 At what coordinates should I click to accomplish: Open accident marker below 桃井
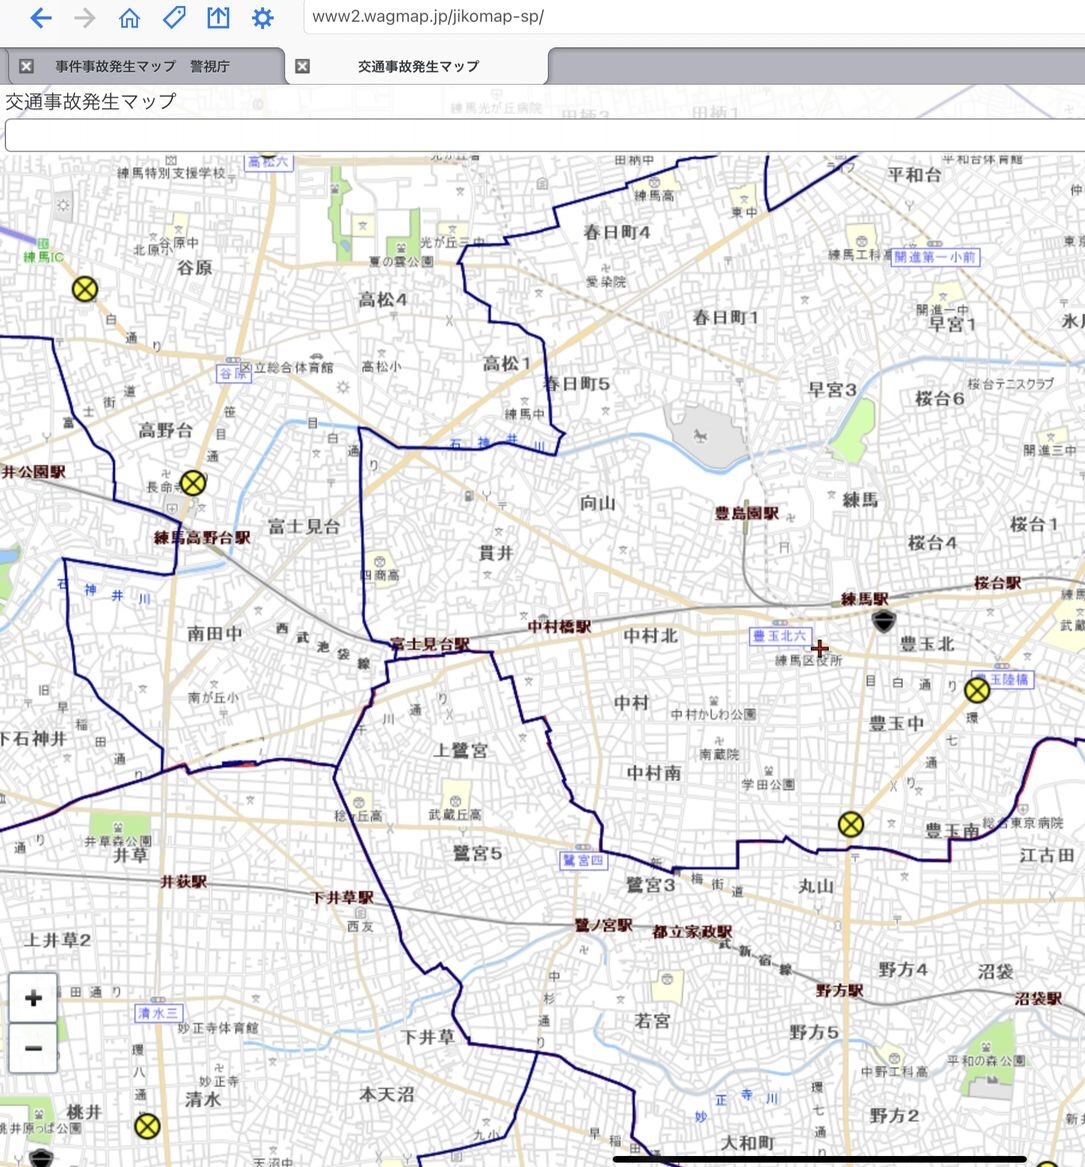[147, 1126]
